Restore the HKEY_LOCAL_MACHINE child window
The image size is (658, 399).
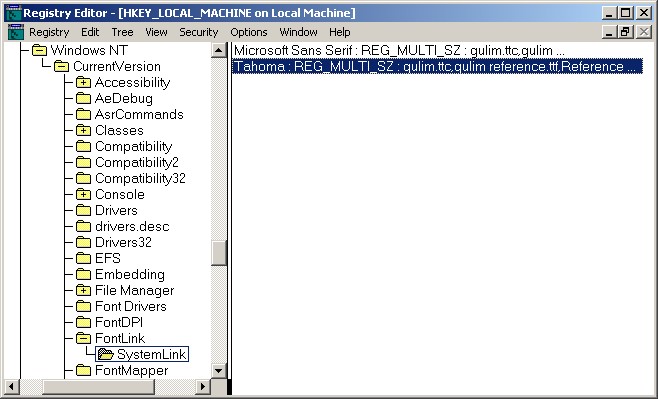[x=625, y=32]
